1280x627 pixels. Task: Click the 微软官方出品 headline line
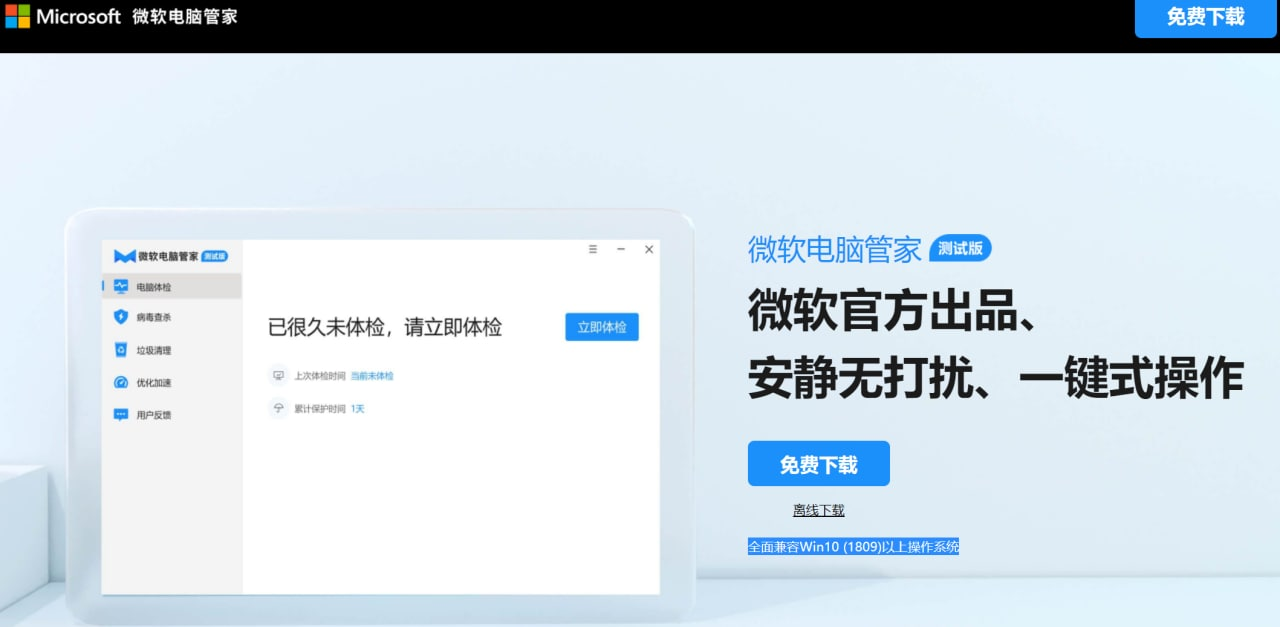click(x=897, y=311)
